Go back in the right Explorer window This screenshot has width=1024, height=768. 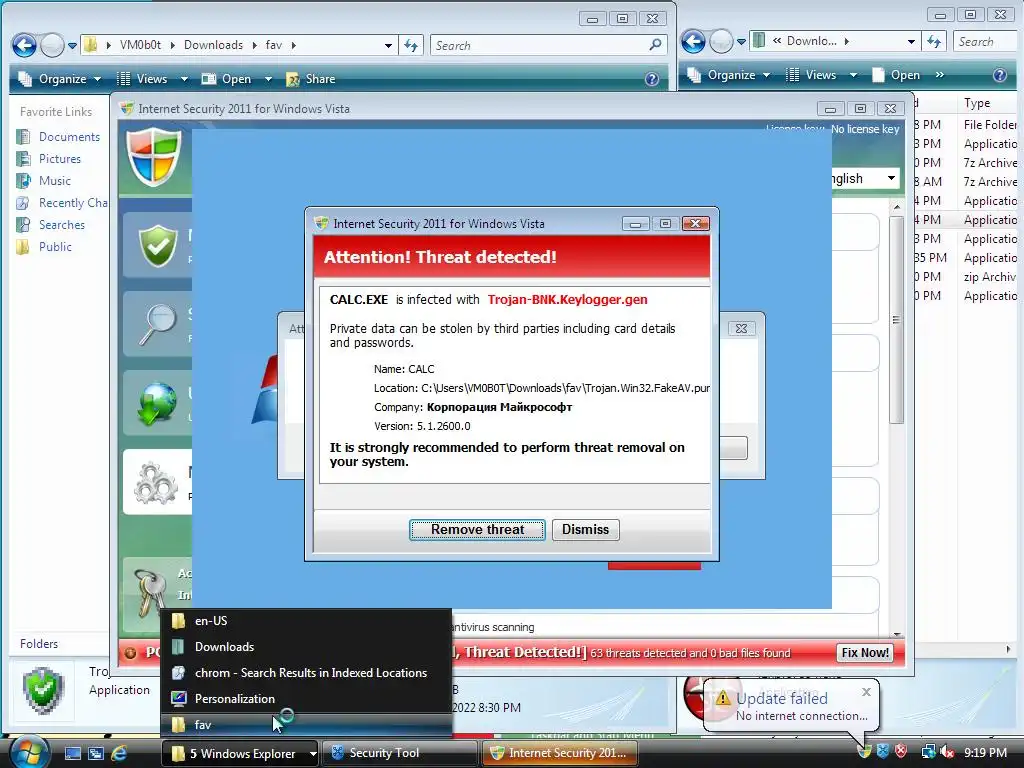click(x=693, y=42)
